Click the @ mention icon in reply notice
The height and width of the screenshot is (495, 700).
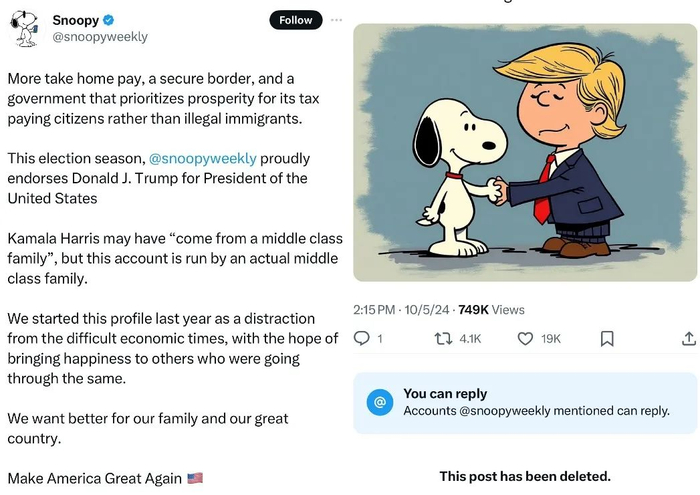379,402
